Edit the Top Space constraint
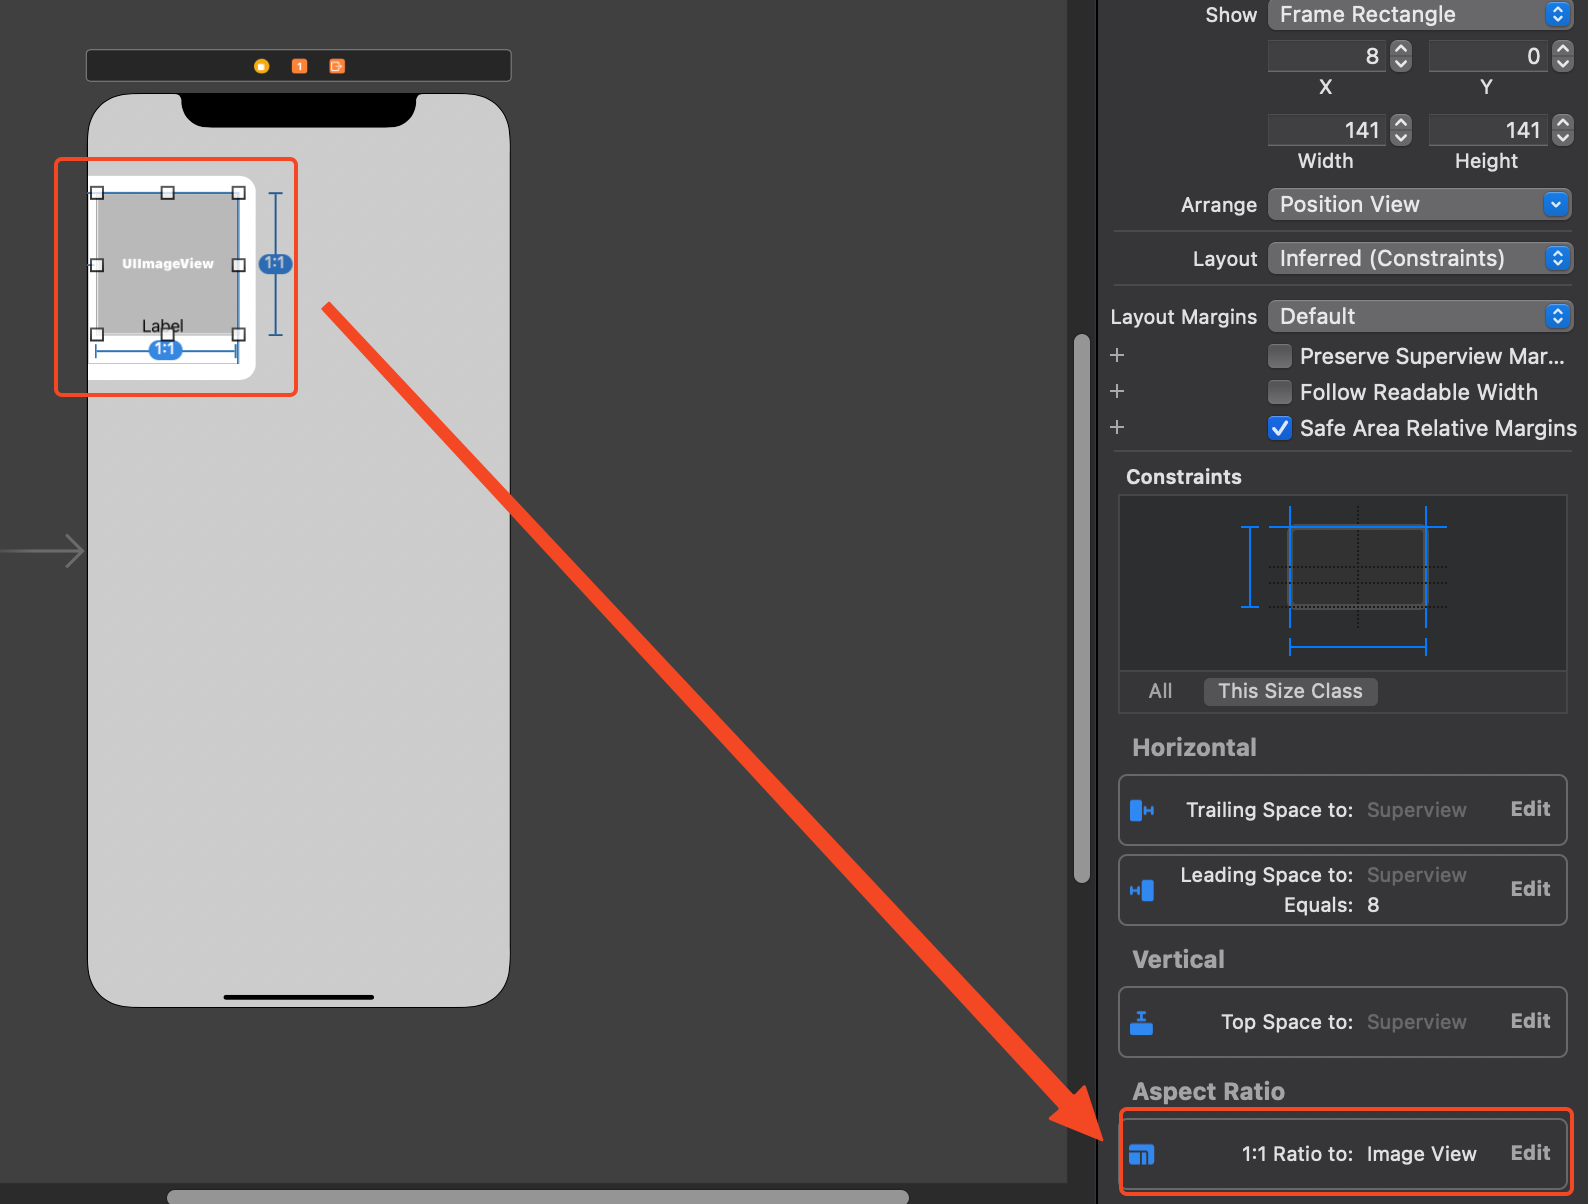The image size is (1588, 1204). pyautogui.click(x=1530, y=1021)
